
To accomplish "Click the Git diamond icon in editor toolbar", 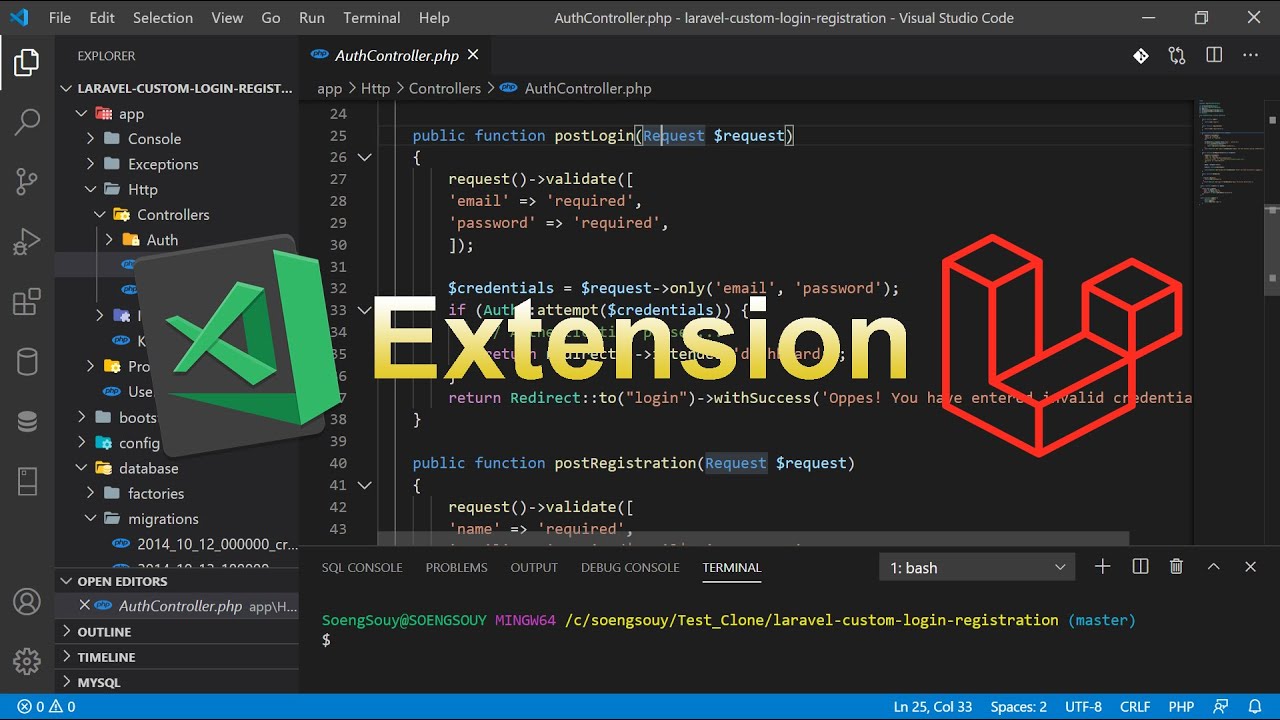I will tap(1141, 56).
